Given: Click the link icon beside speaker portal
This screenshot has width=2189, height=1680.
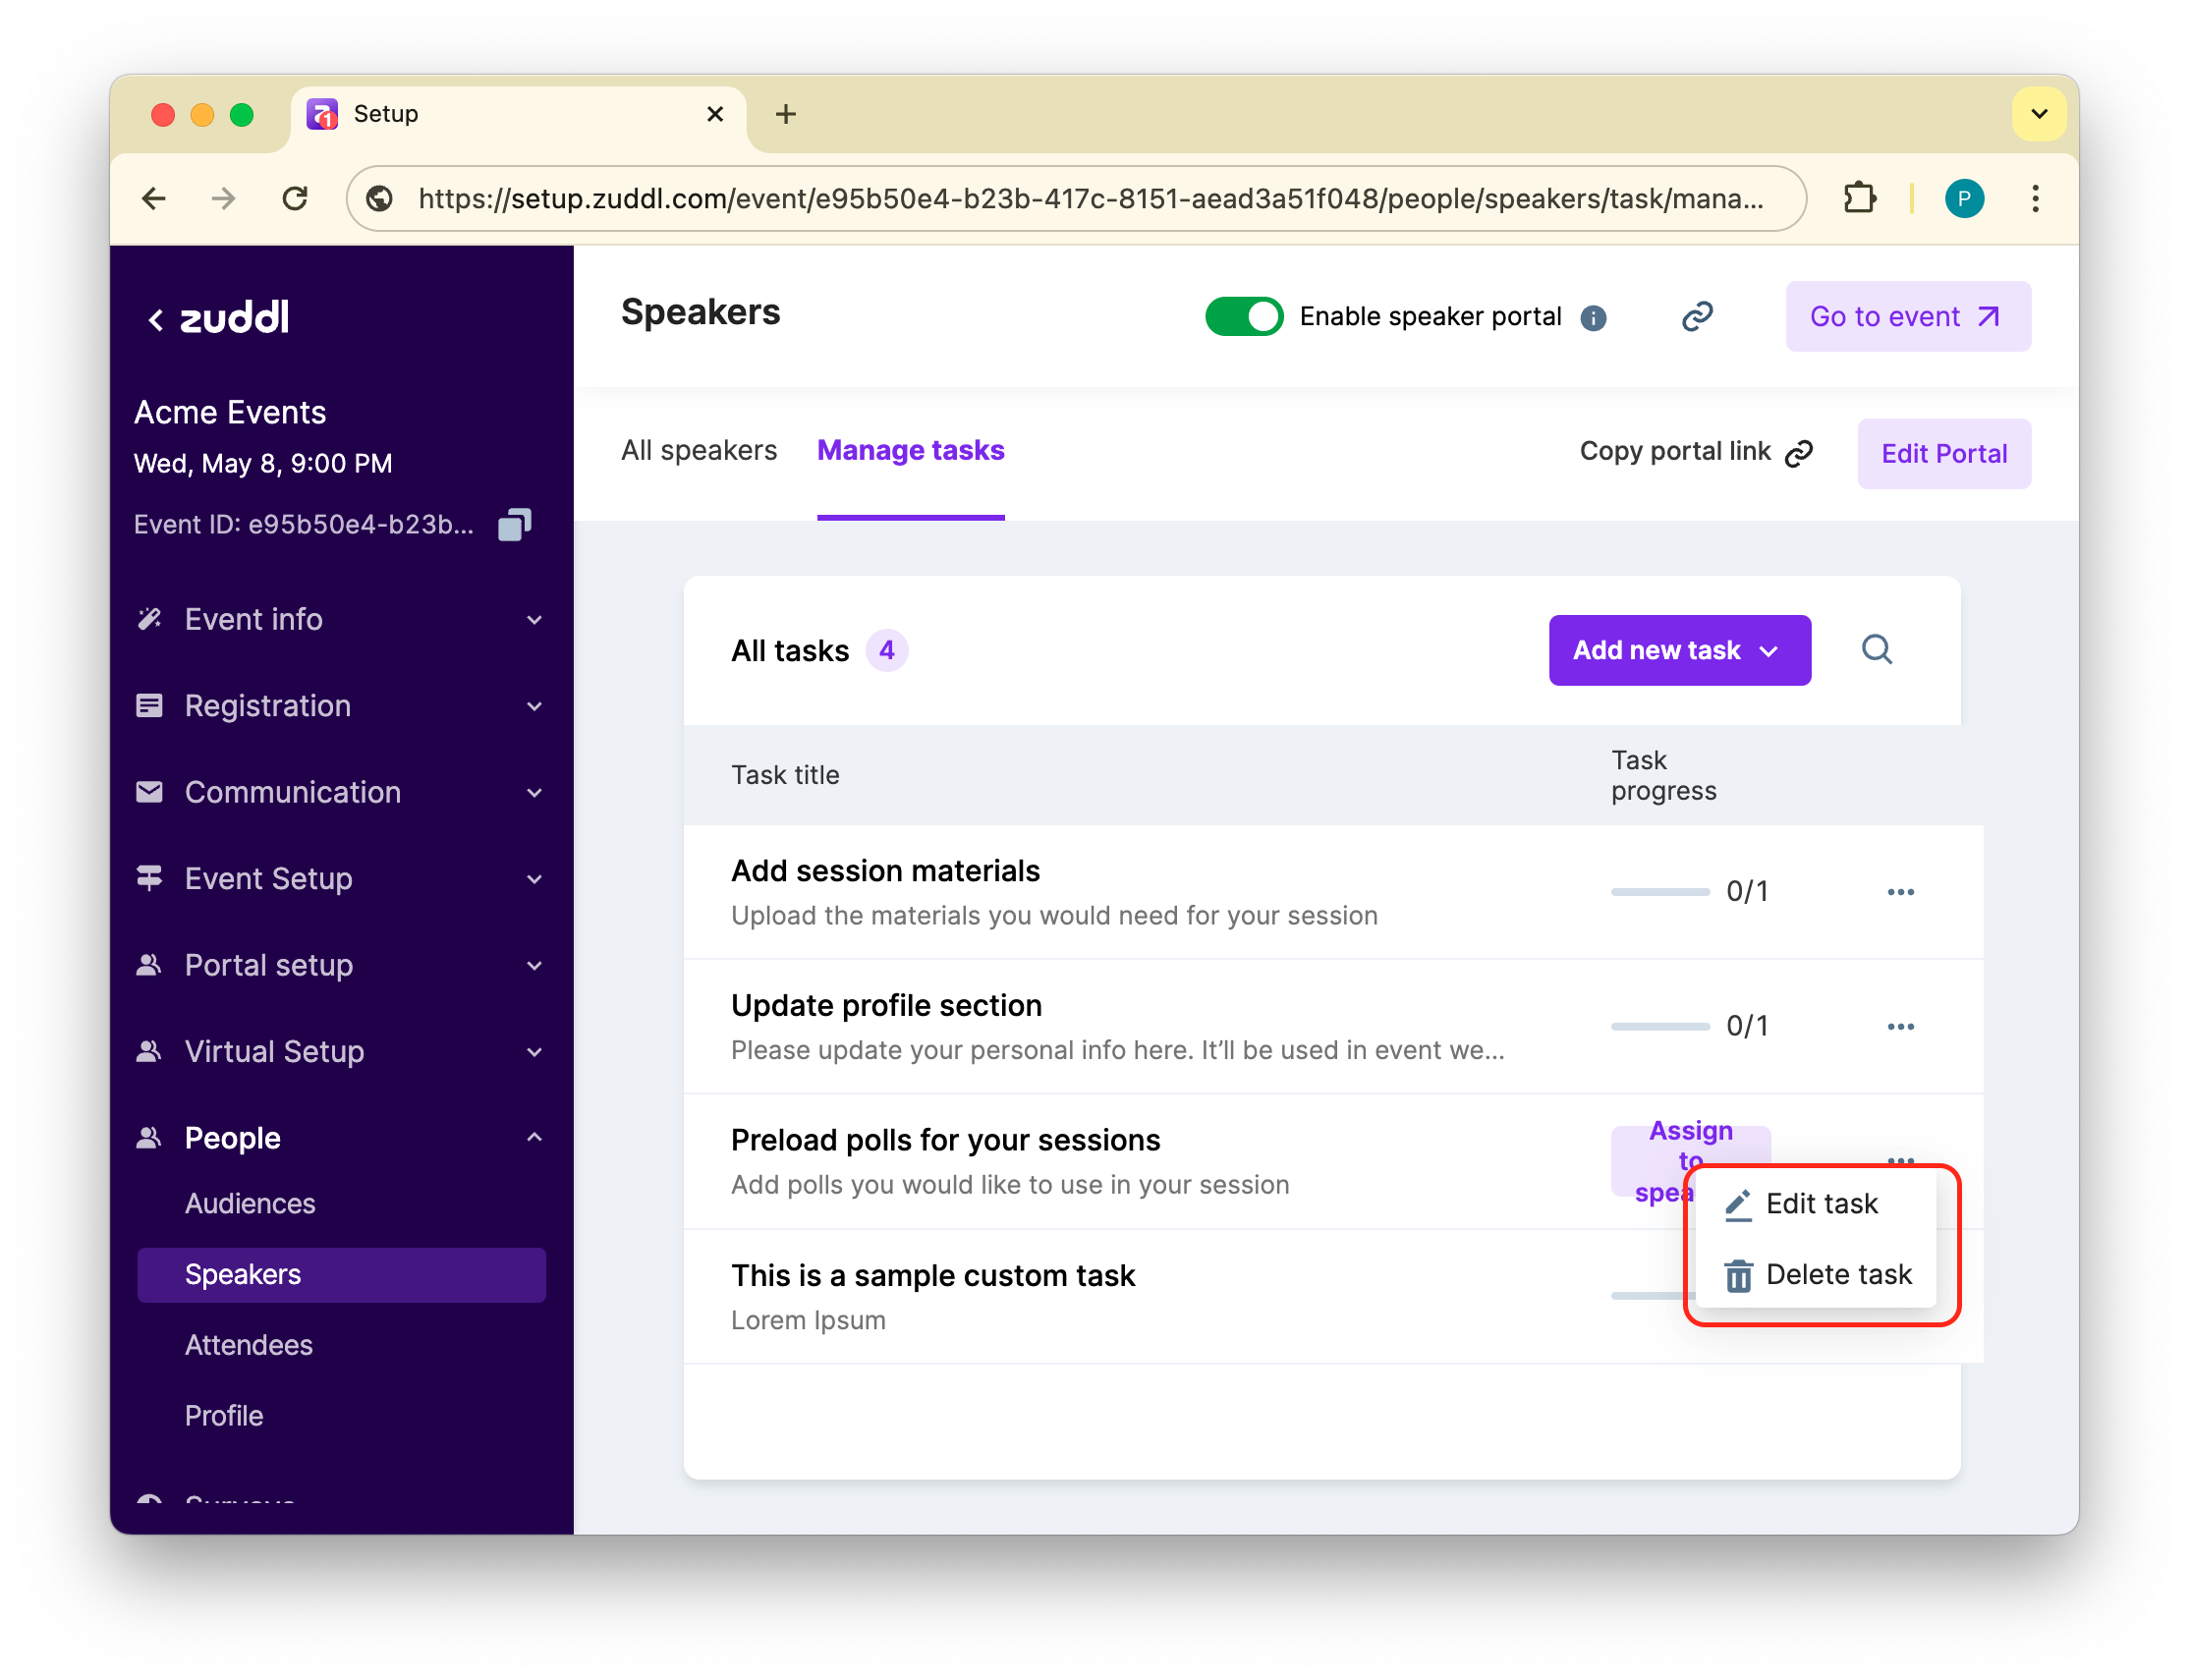Looking at the screenshot, I should click(1697, 317).
